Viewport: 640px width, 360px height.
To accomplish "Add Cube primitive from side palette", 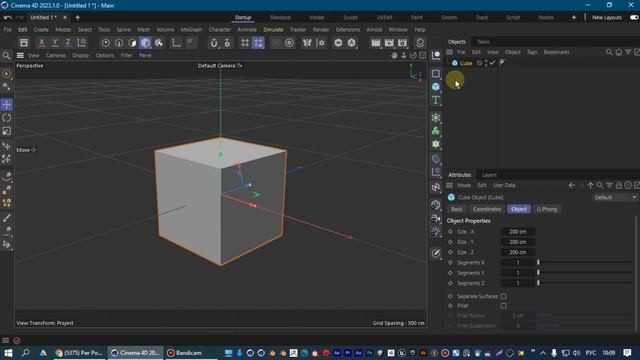I will (436, 87).
